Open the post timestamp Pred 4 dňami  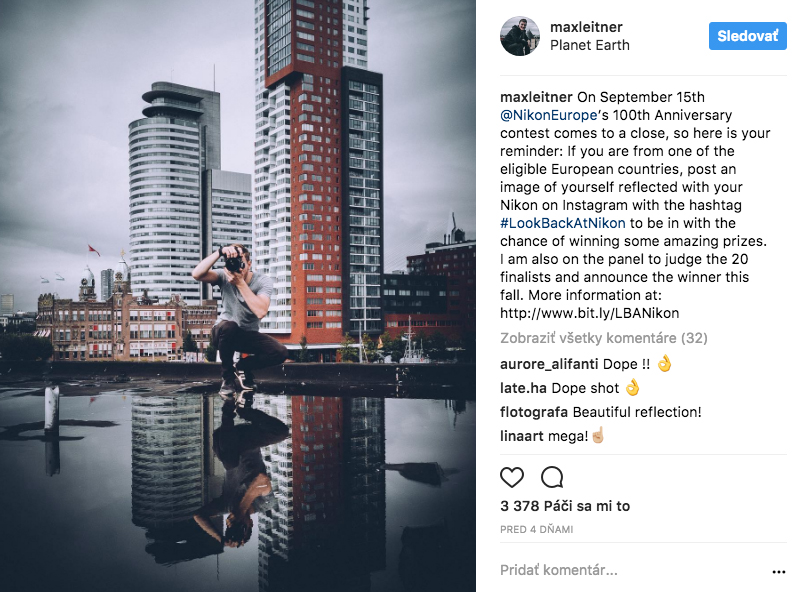(536, 530)
